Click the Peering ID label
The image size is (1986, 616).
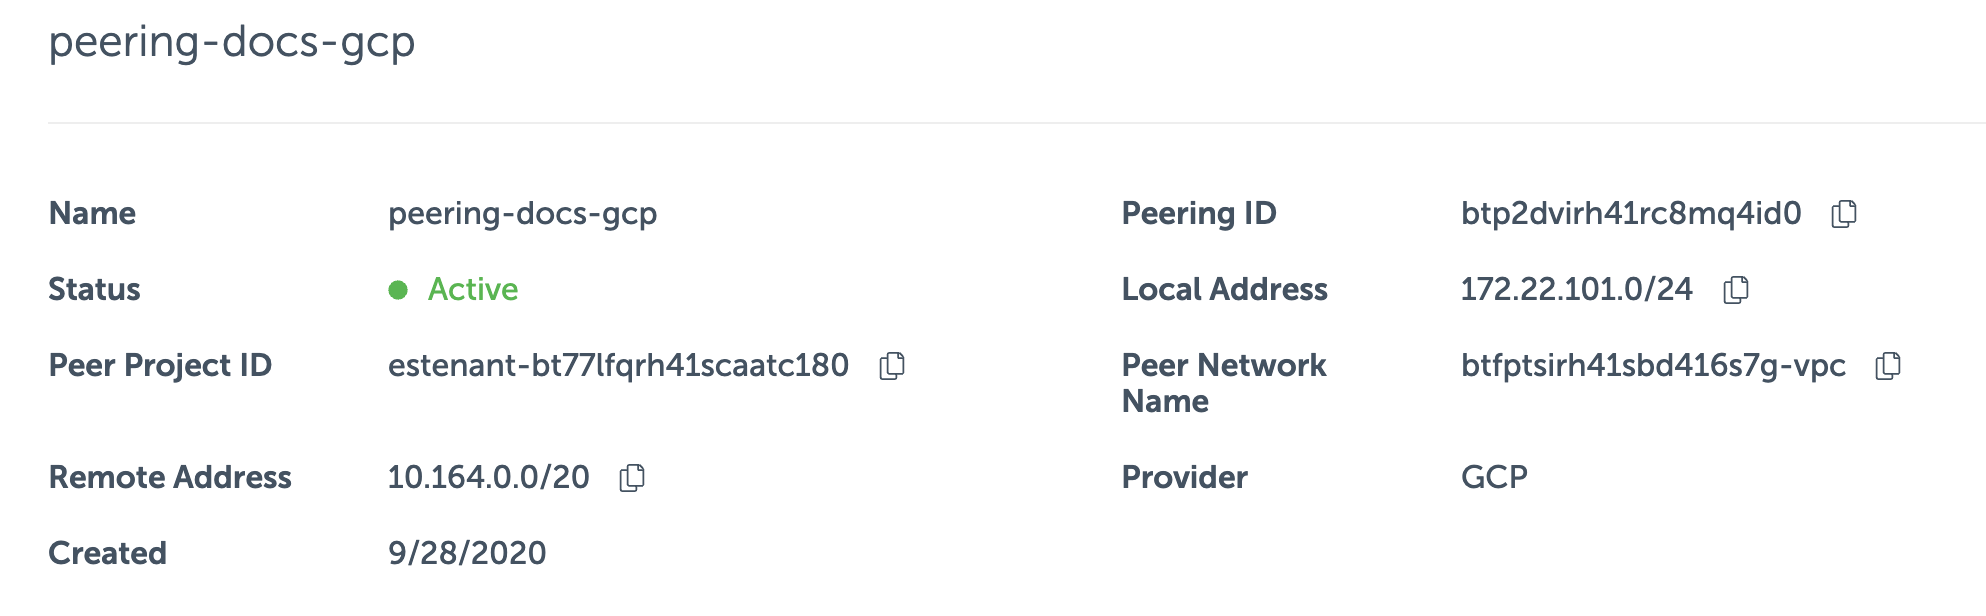(1197, 213)
